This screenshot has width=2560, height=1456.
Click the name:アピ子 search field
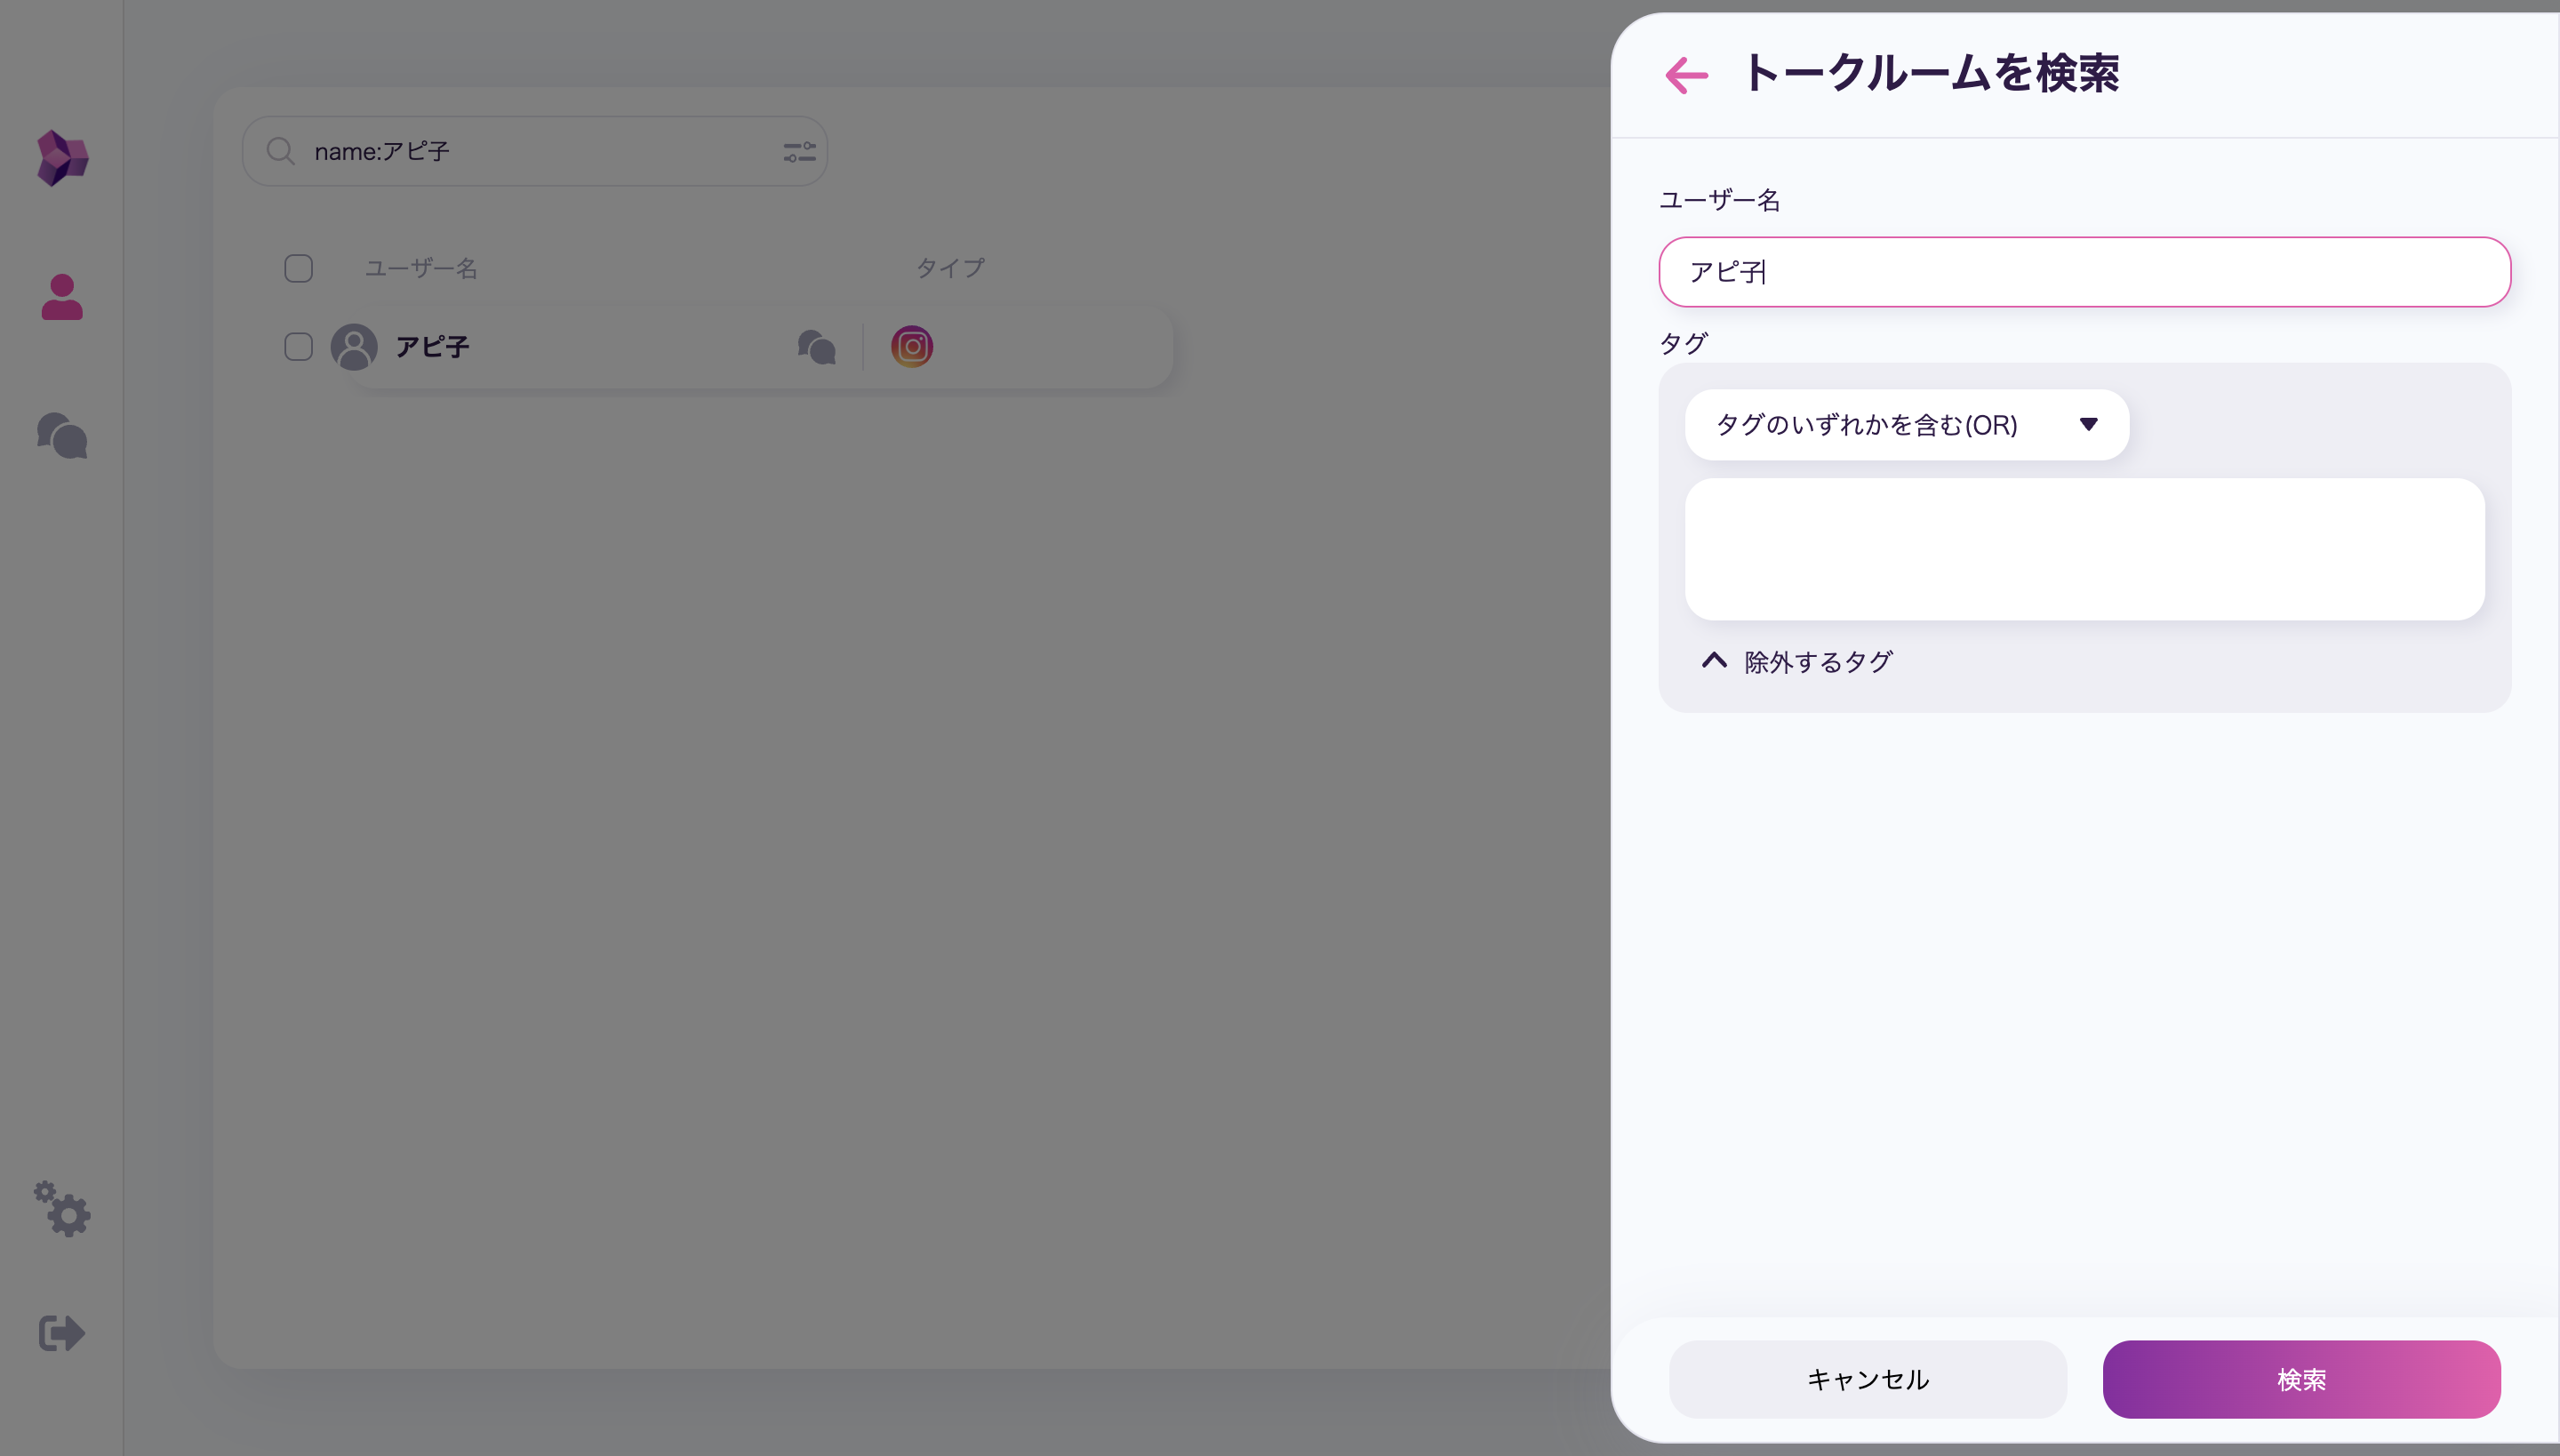pos(534,151)
